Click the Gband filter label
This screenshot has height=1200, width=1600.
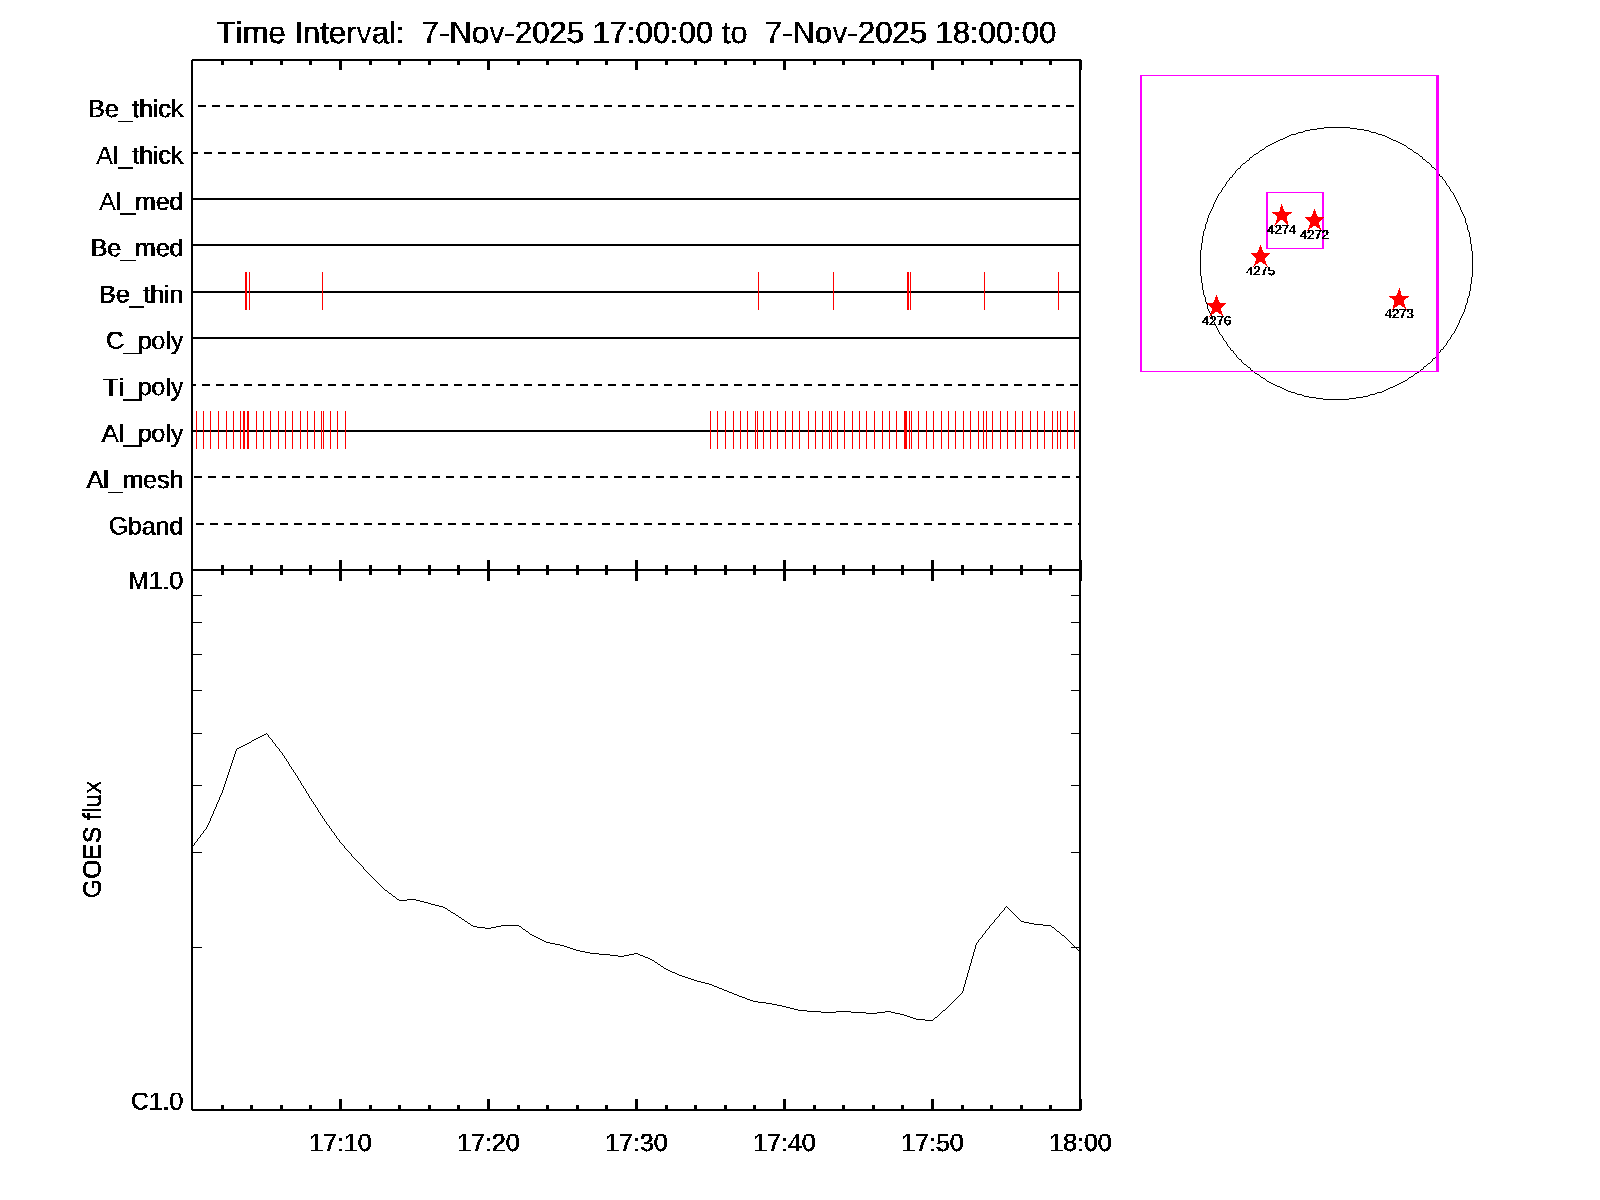[x=146, y=526]
